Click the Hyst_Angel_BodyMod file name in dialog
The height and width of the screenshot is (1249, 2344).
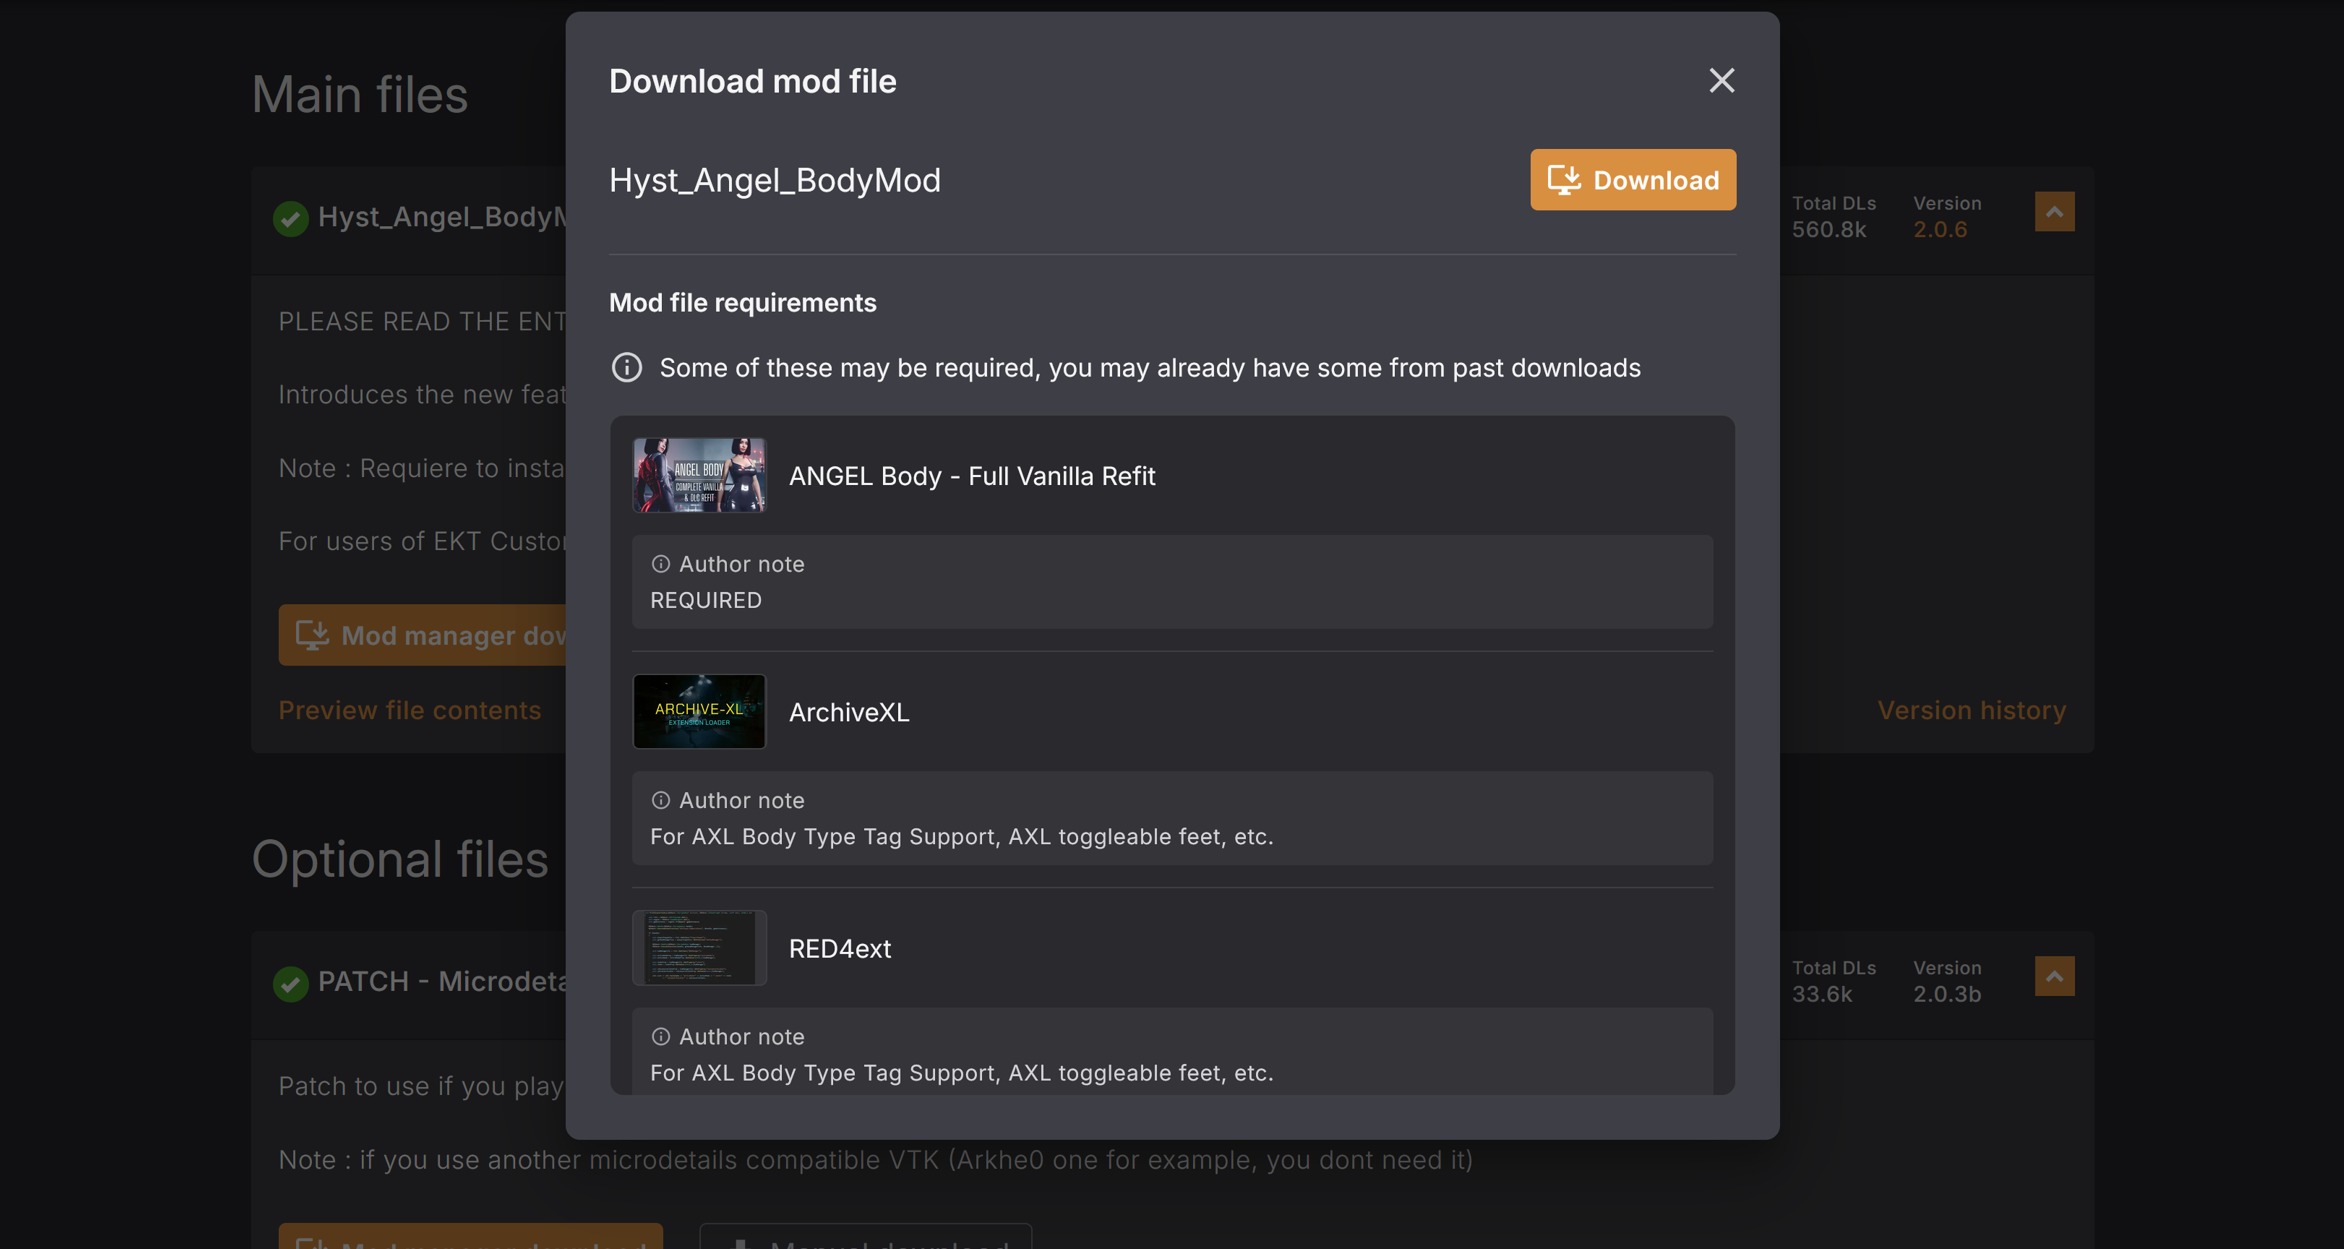pyautogui.click(x=775, y=180)
